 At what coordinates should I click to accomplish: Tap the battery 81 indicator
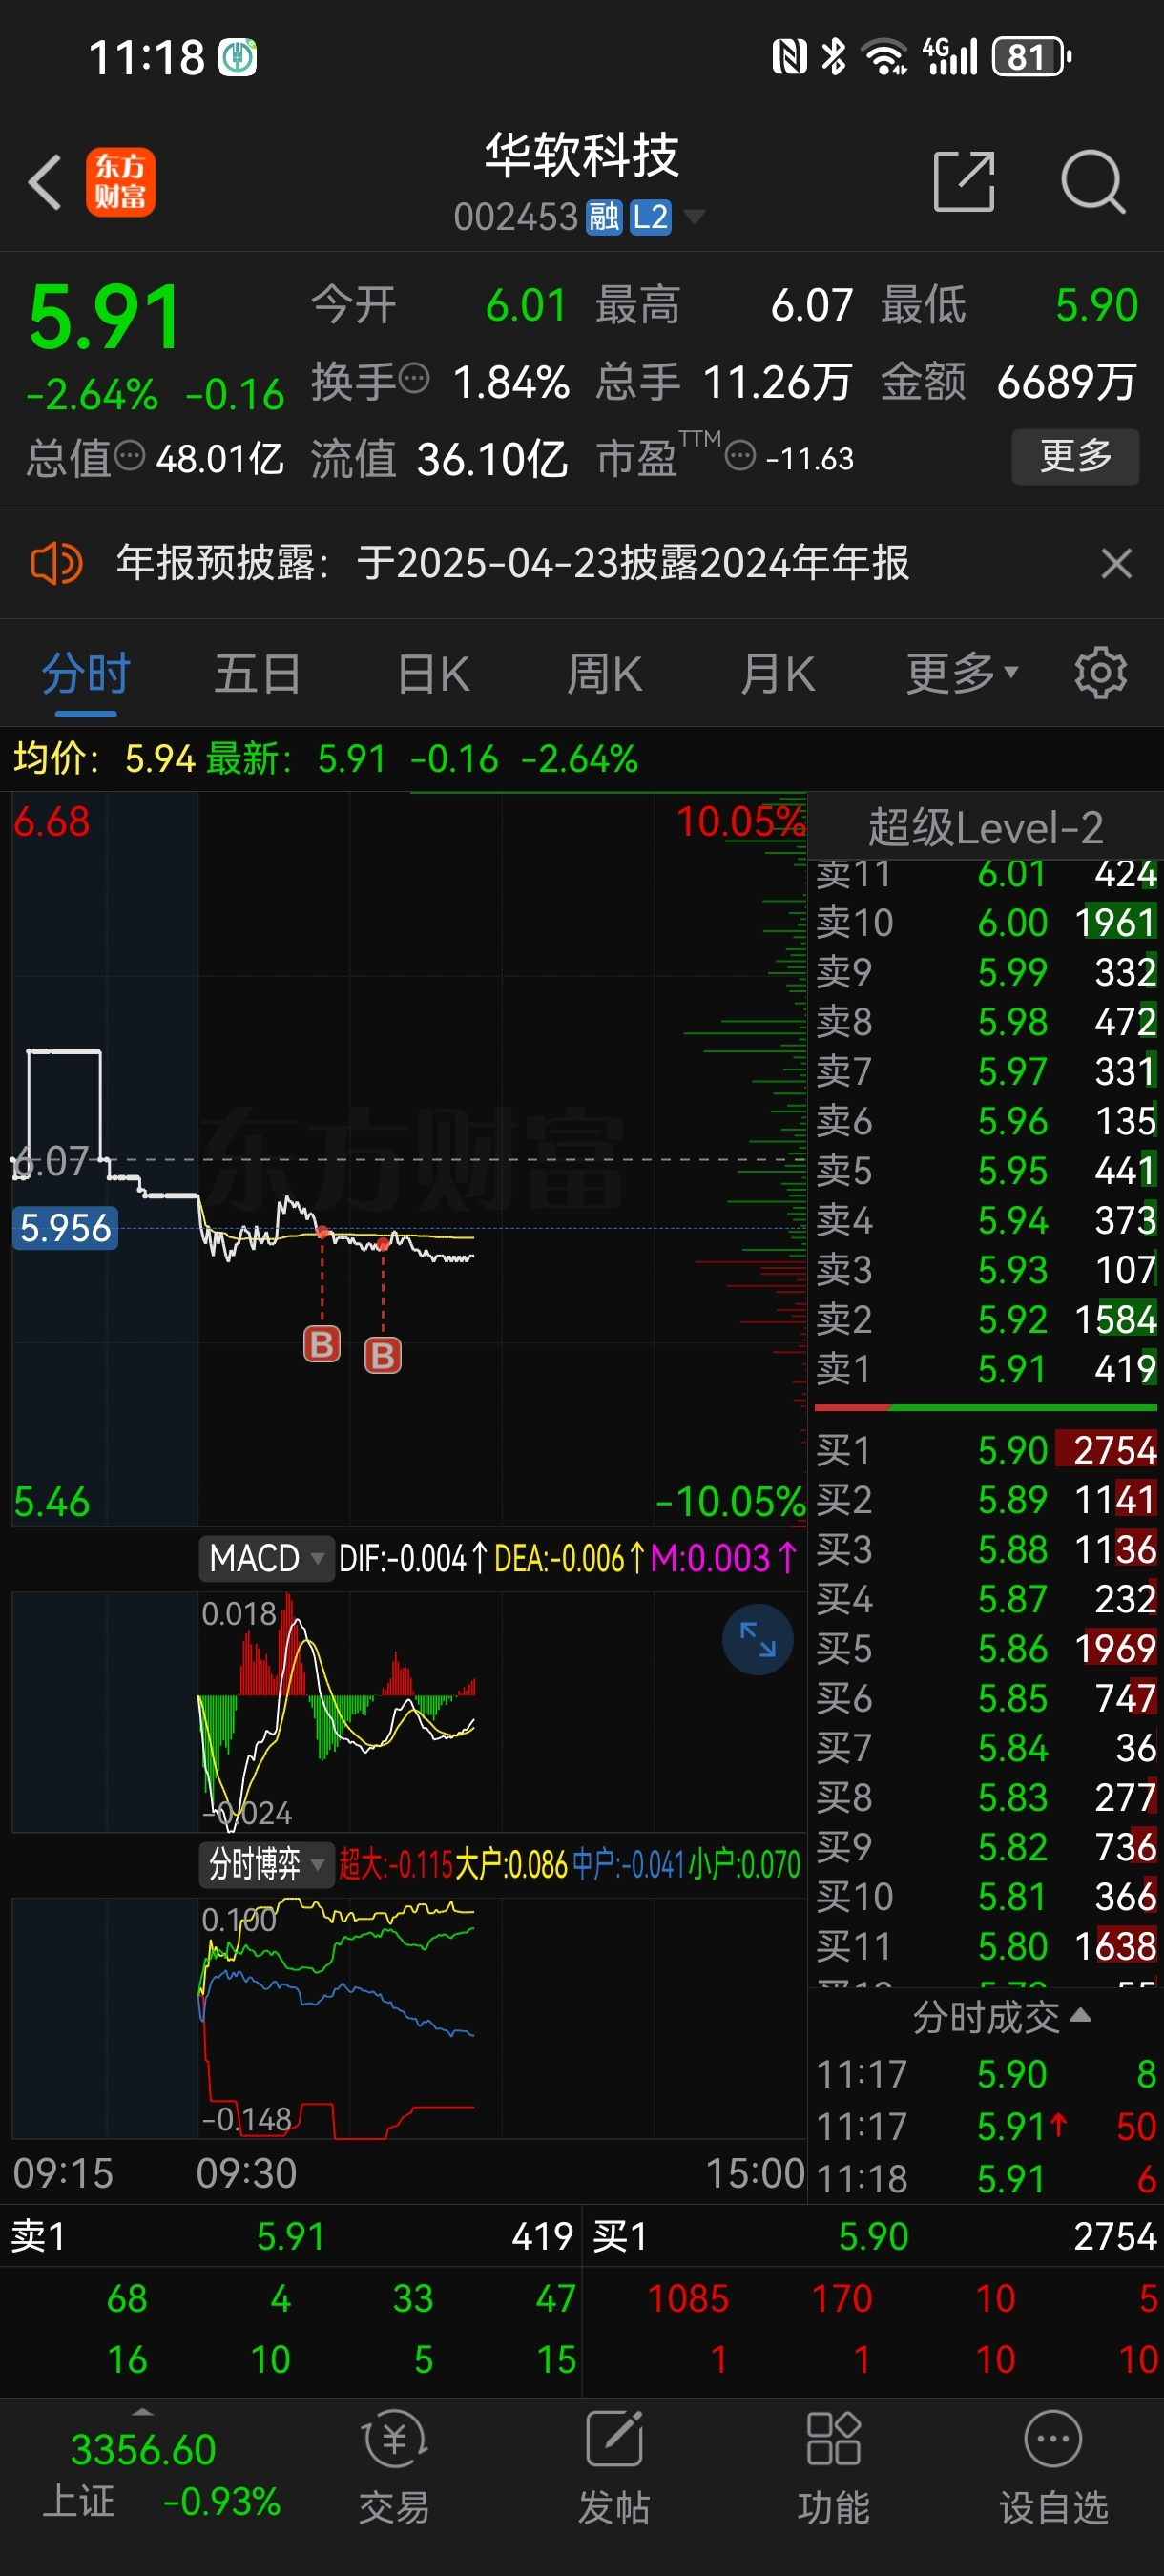(1031, 57)
